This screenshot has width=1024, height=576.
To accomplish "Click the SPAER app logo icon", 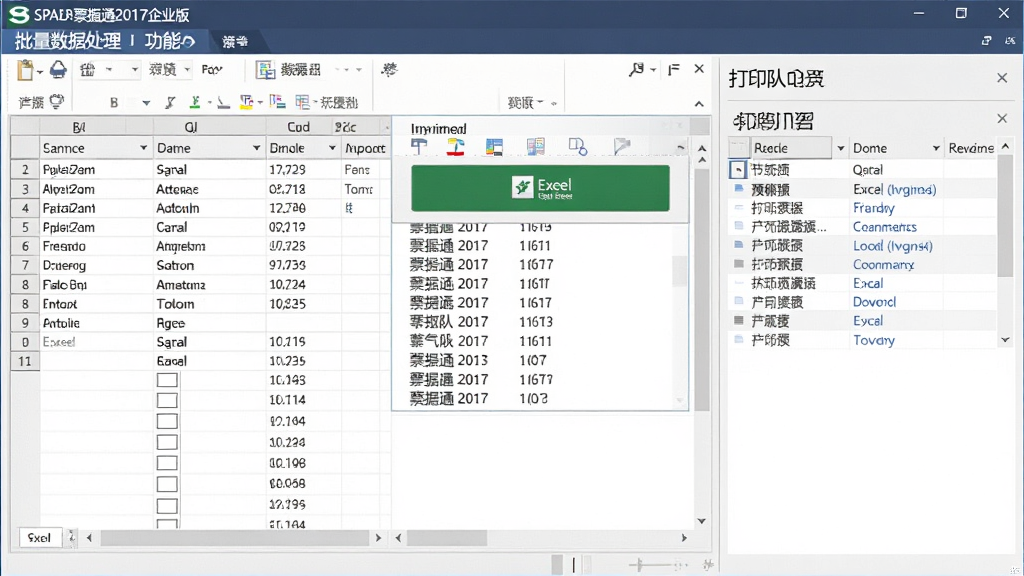I will click(x=19, y=14).
